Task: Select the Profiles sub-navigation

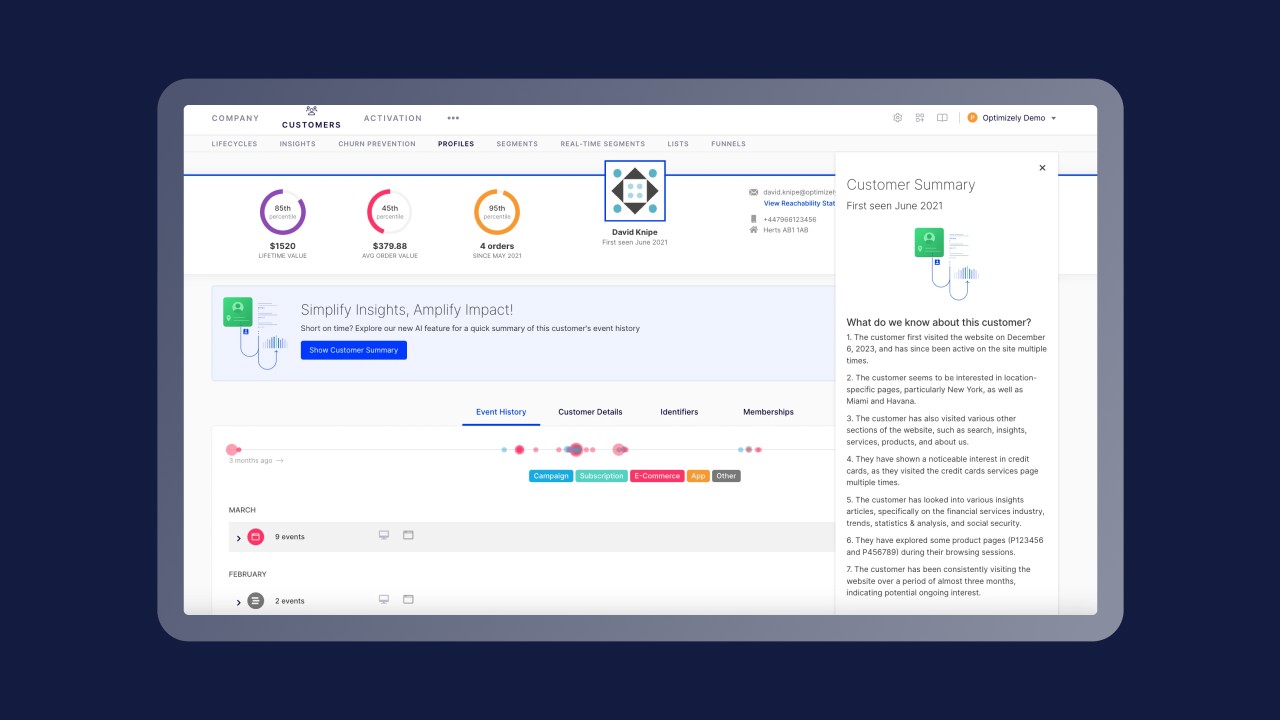Action: [456, 144]
